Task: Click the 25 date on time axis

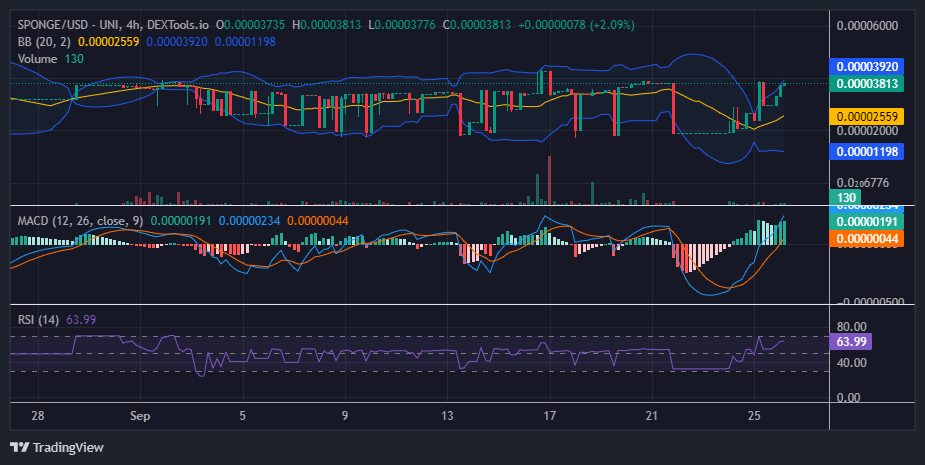Action: click(754, 415)
